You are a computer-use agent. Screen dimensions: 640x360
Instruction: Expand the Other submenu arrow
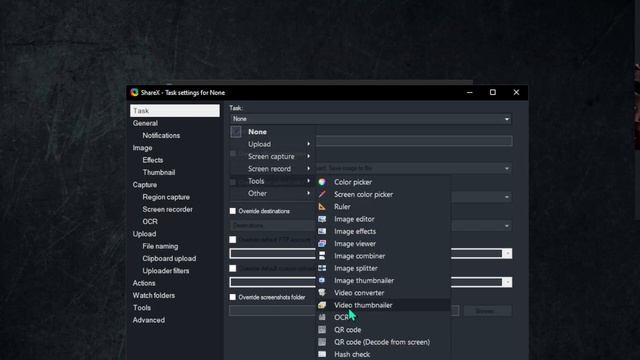[x=309, y=193]
